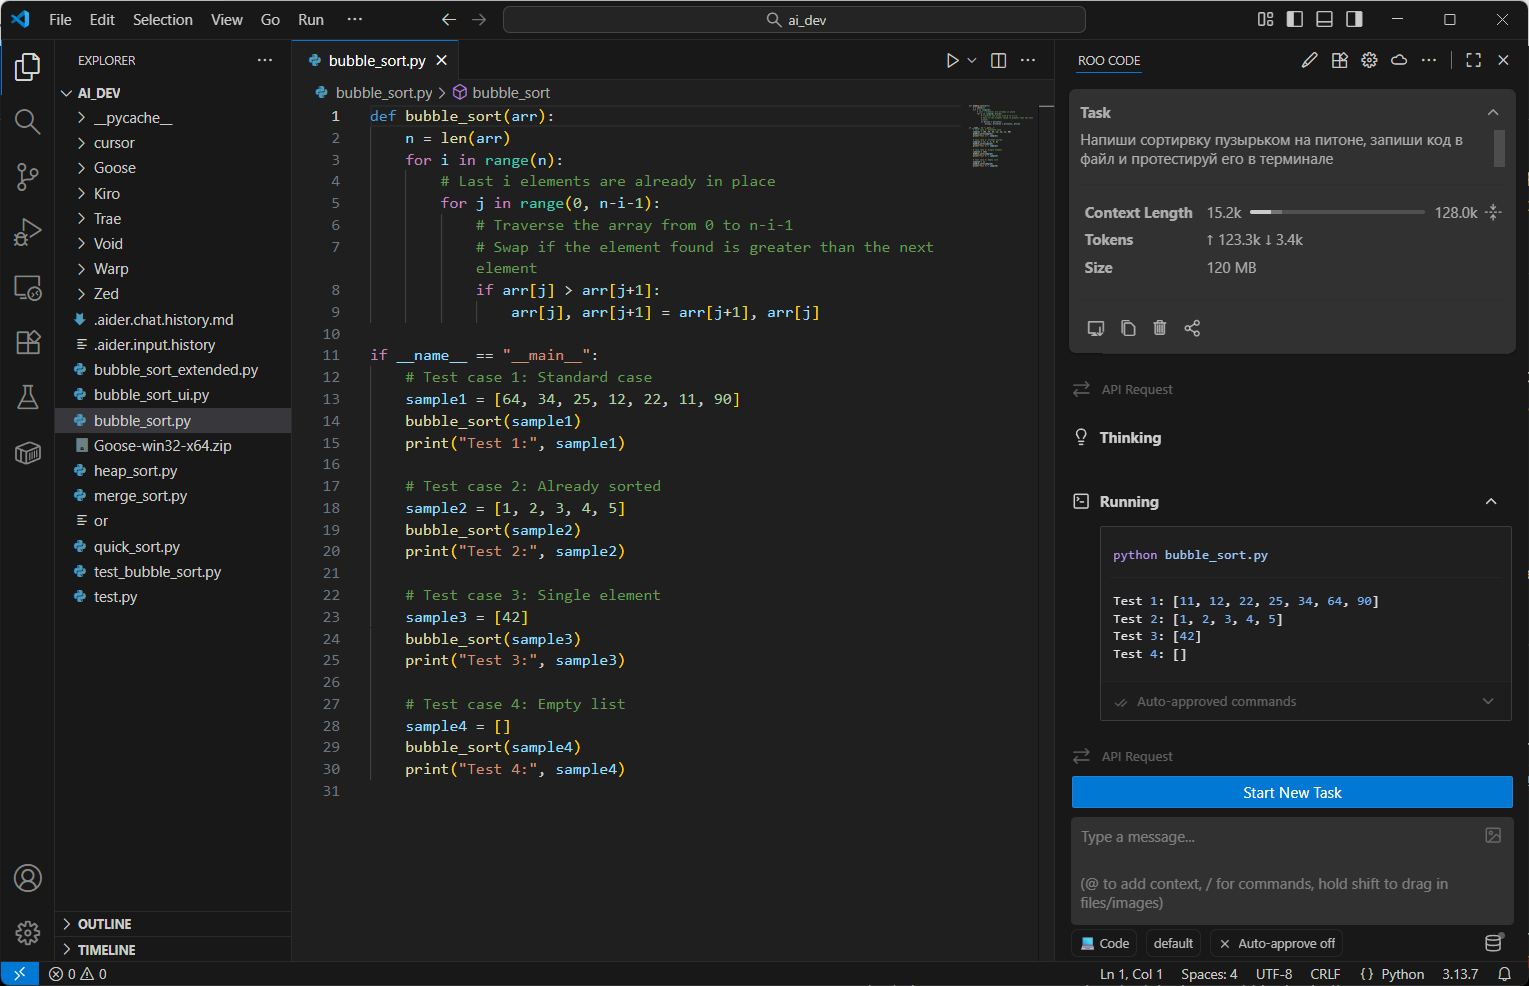The width and height of the screenshot is (1529, 986).
Task: Click the Start New Task button
Action: [1291, 793]
